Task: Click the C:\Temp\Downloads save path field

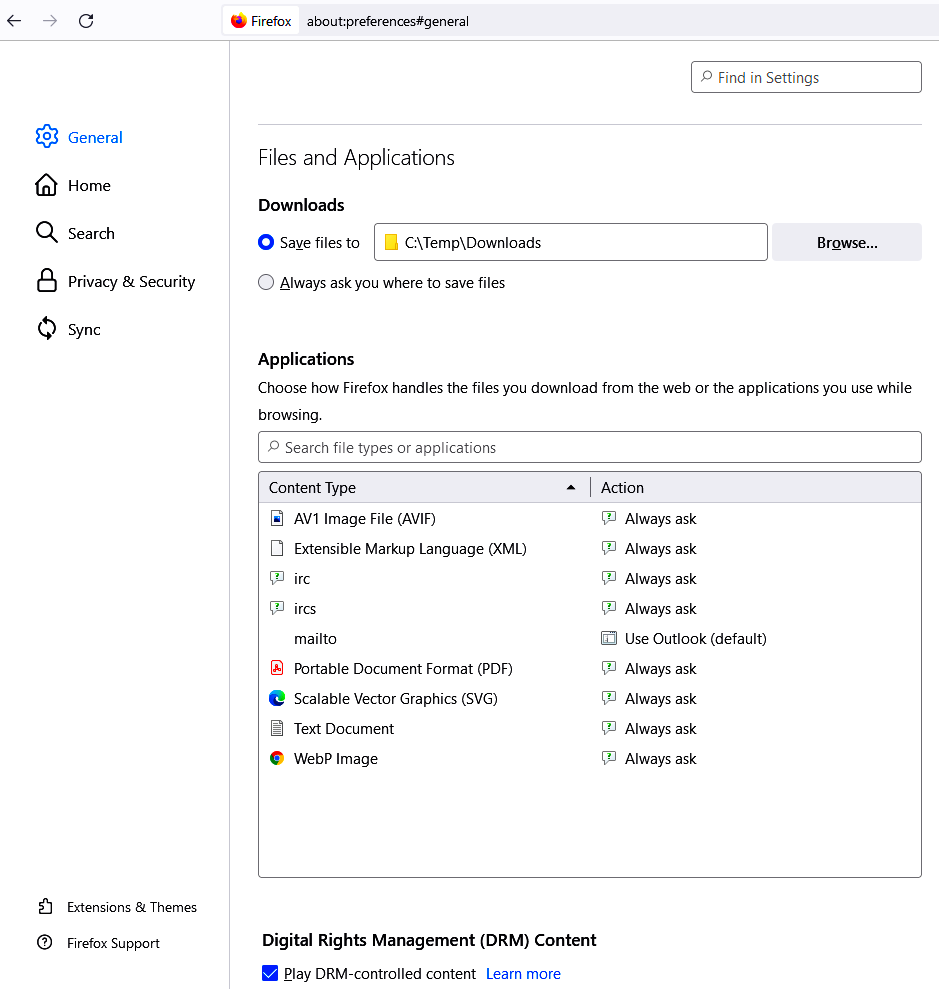Action: click(570, 242)
